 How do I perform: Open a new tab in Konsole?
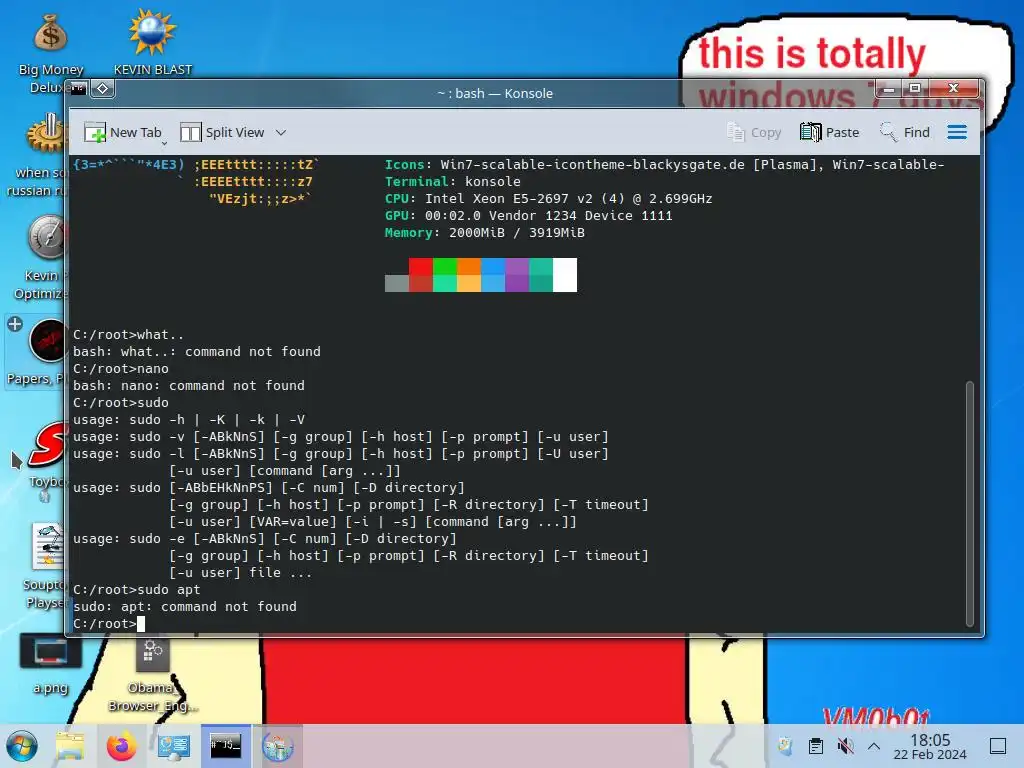[x=123, y=133]
